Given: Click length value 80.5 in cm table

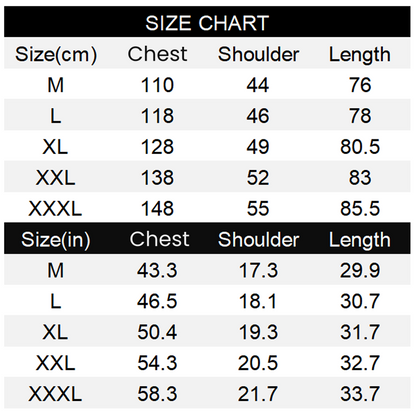Looking at the screenshot, I should 360,147.
